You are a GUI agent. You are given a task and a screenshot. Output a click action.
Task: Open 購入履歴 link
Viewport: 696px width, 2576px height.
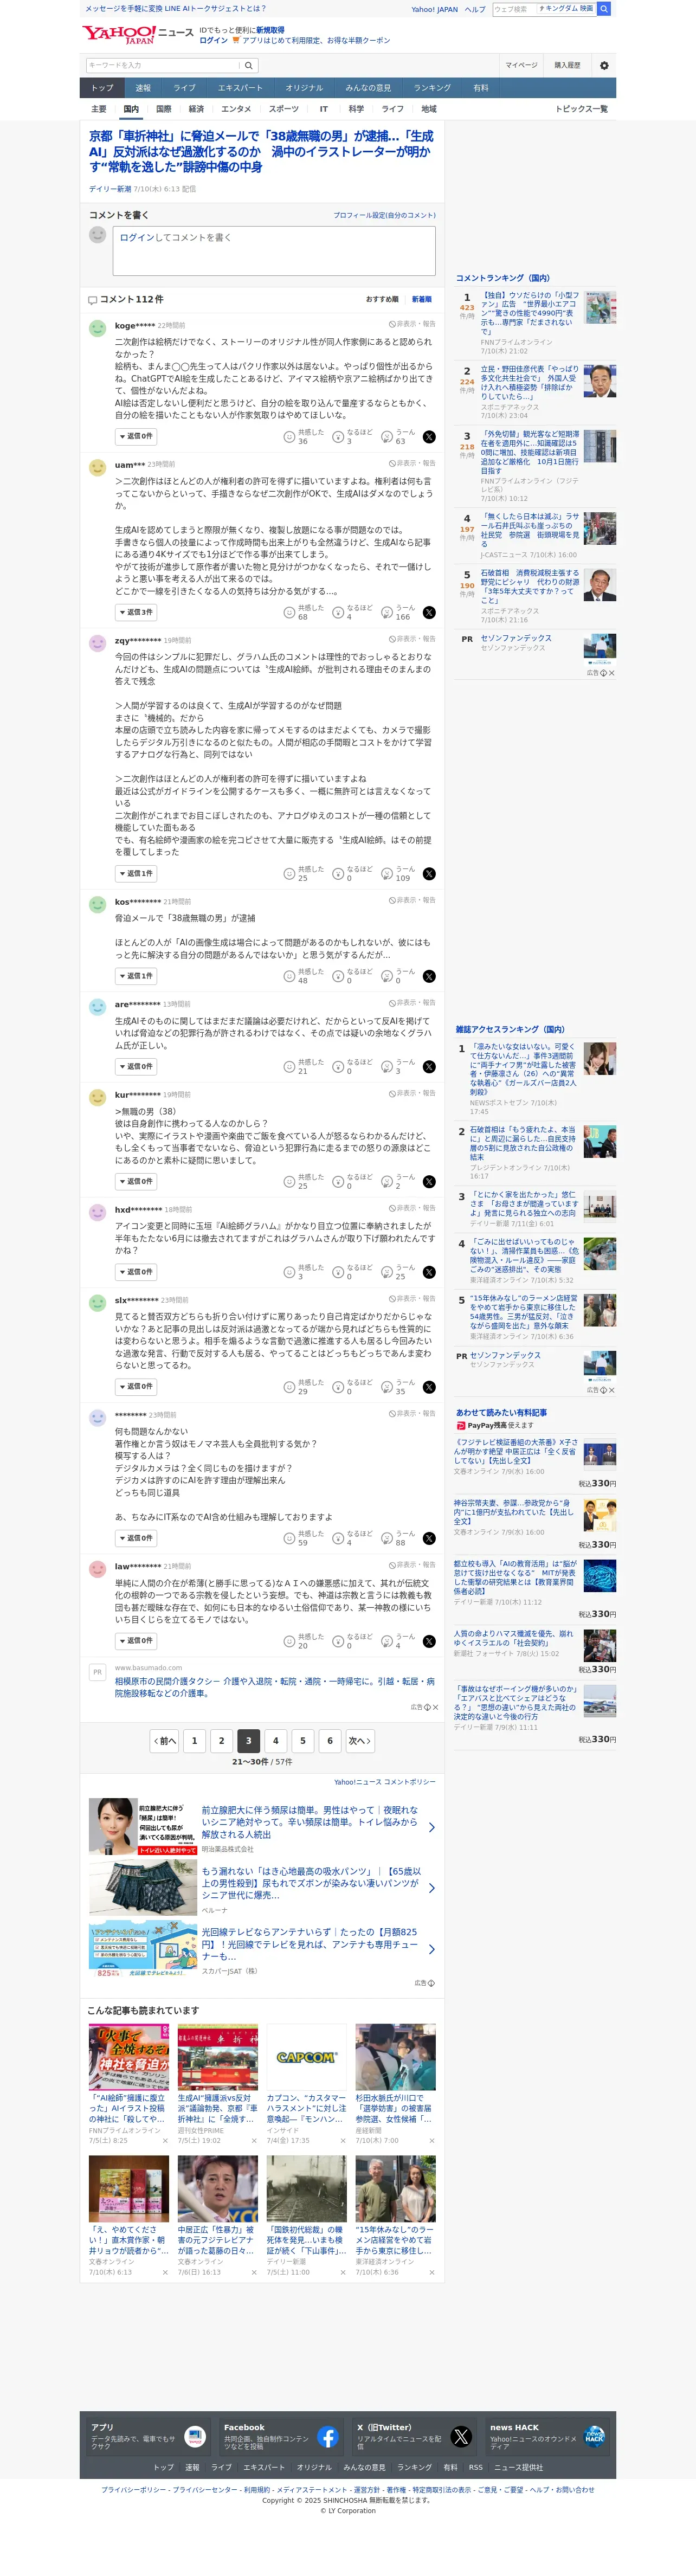(x=567, y=65)
